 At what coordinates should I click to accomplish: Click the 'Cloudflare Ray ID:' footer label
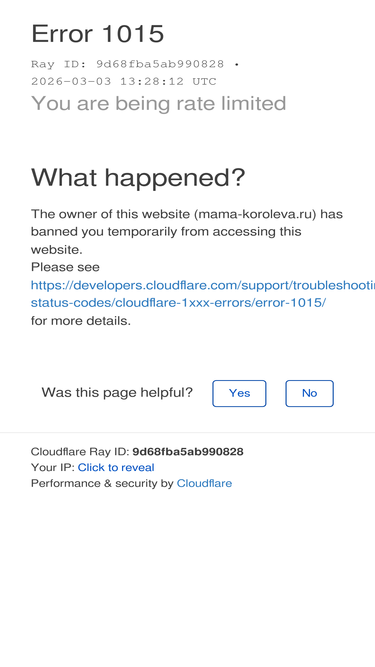point(80,451)
